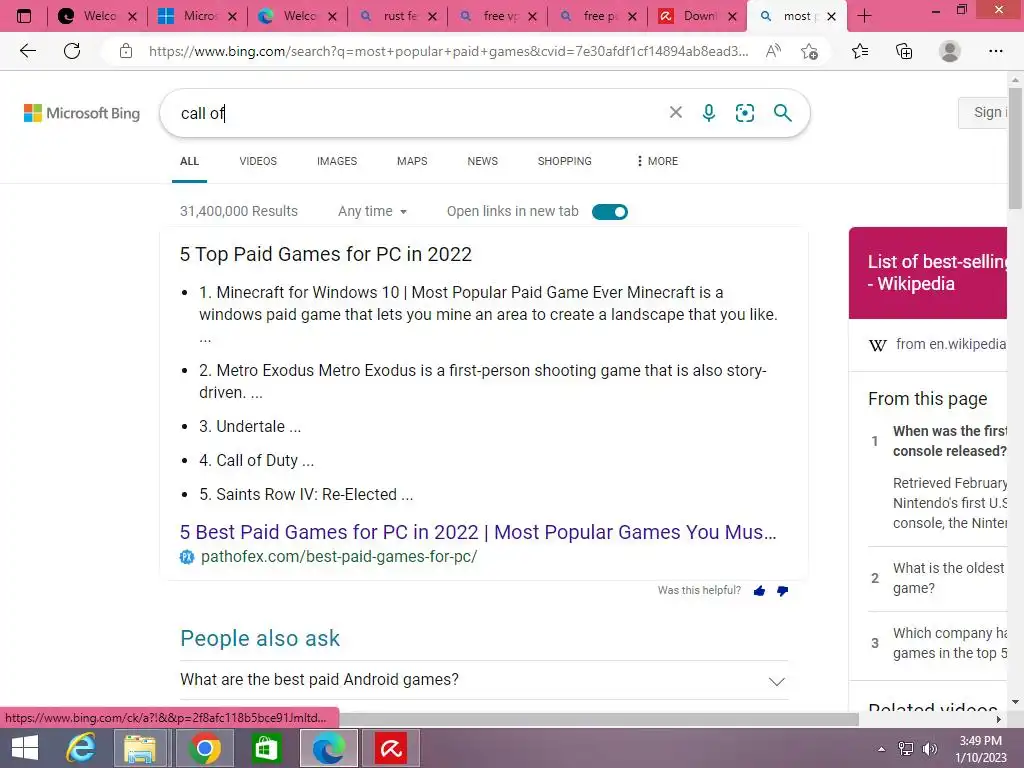Click the 31,400,000 Results text

pyautogui.click(x=238, y=211)
